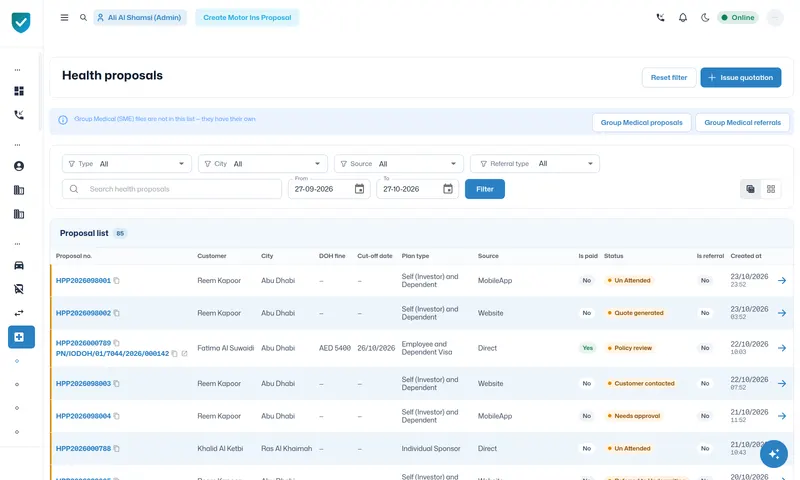
Task: Open the calls icon in sidebar
Action: coord(19,115)
